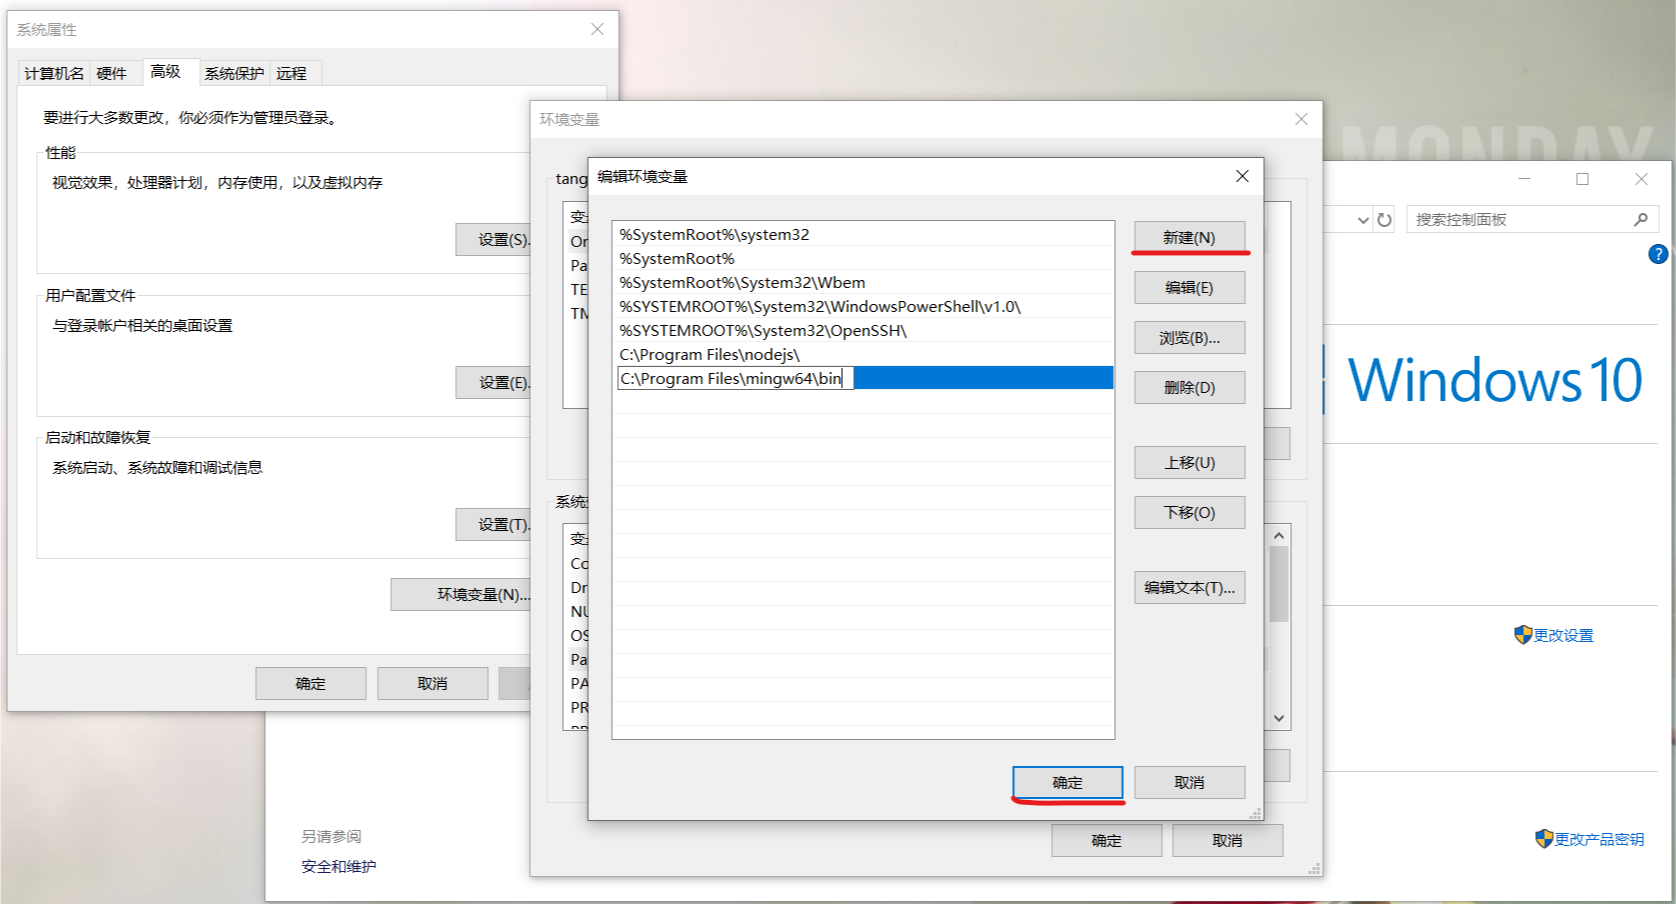Click 编辑(E) button in path editor
The image size is (1676, 904).
pyautogui.click(x=1189, y=287)
